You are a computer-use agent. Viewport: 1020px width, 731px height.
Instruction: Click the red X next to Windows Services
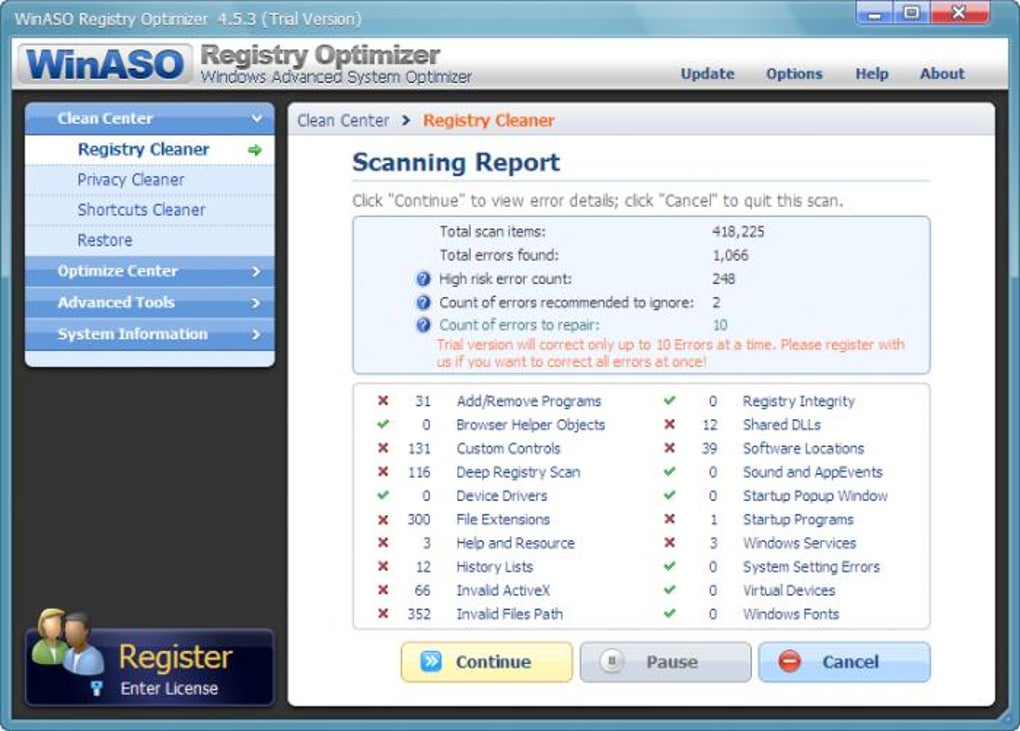[x=669, y=542]
